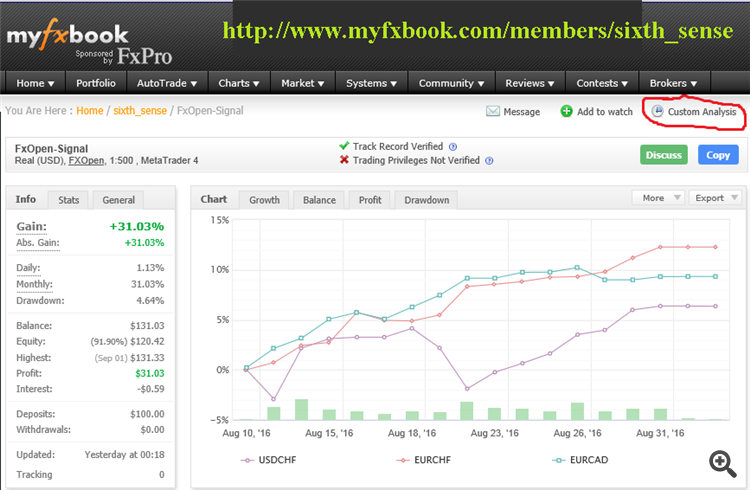Switch to the General tab

click(x=118, y=200)
